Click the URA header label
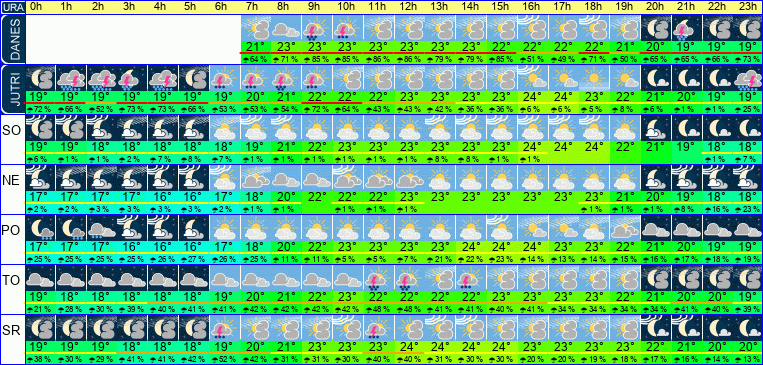The height and width of the screenshot is (365, 763). click(x=12, y=7)
